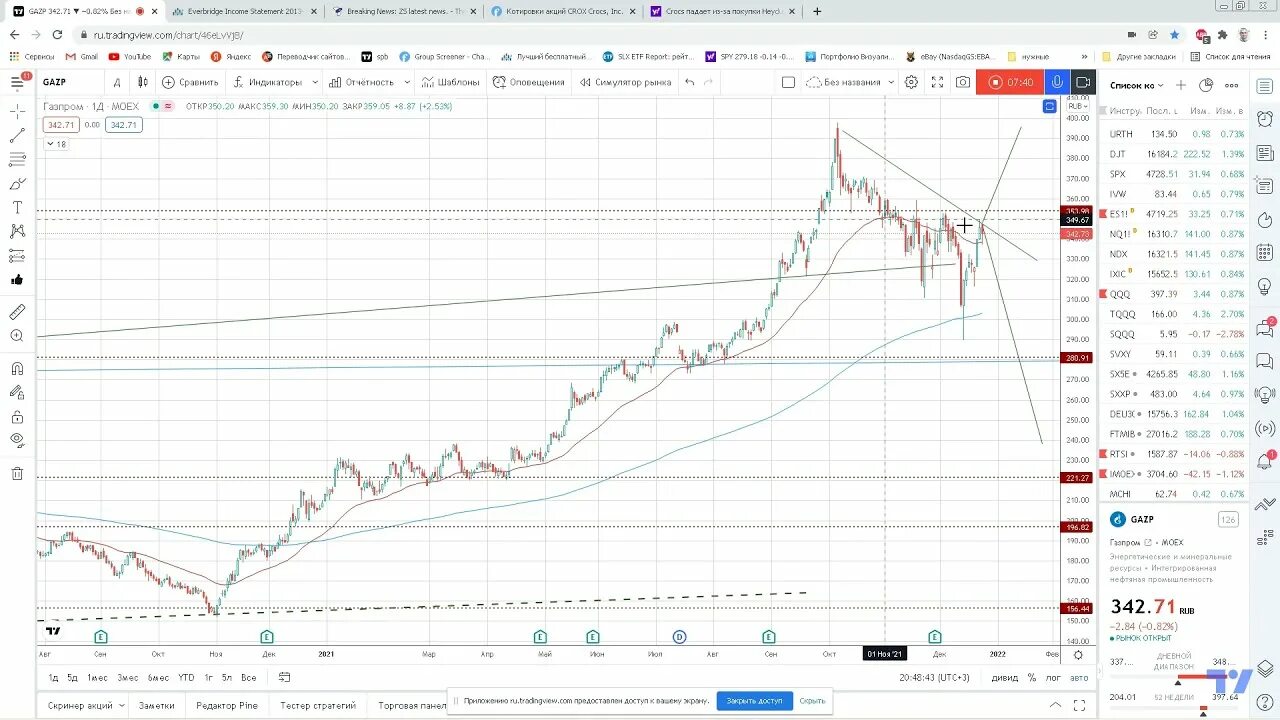
Task: Select the crosshair cursor tool
Action: click(17, 111)
